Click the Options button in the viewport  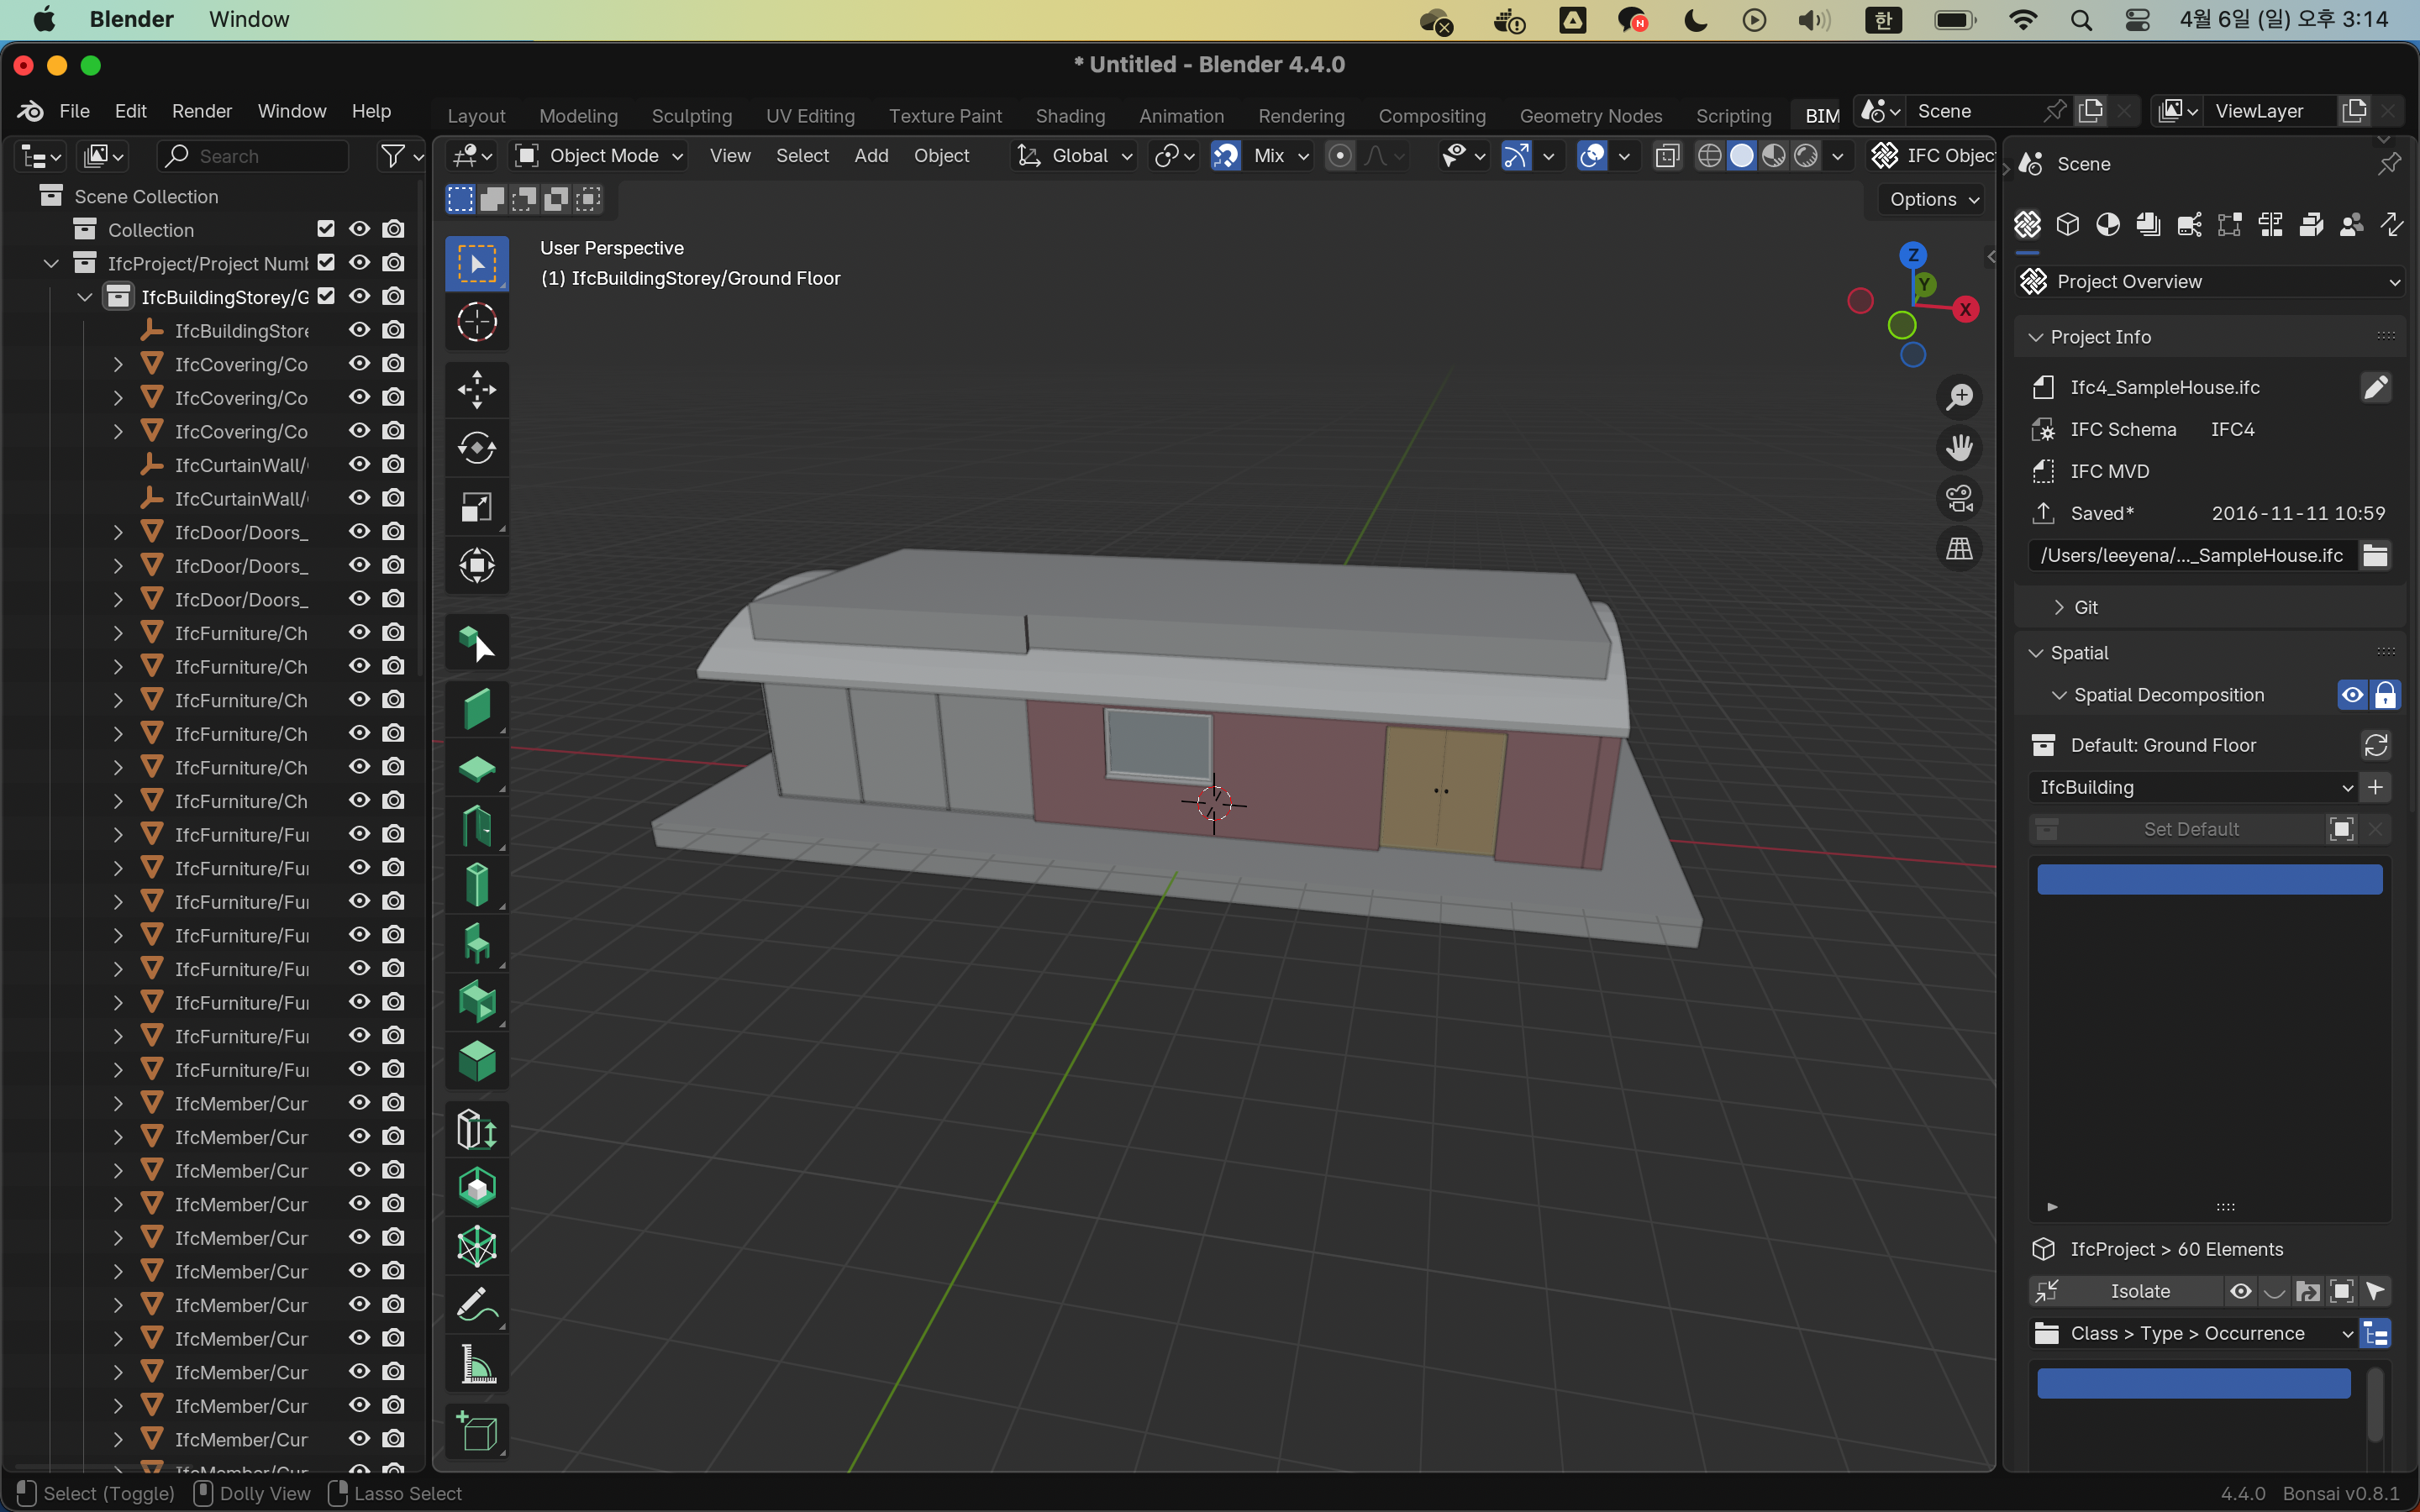tap(1932, 199)
